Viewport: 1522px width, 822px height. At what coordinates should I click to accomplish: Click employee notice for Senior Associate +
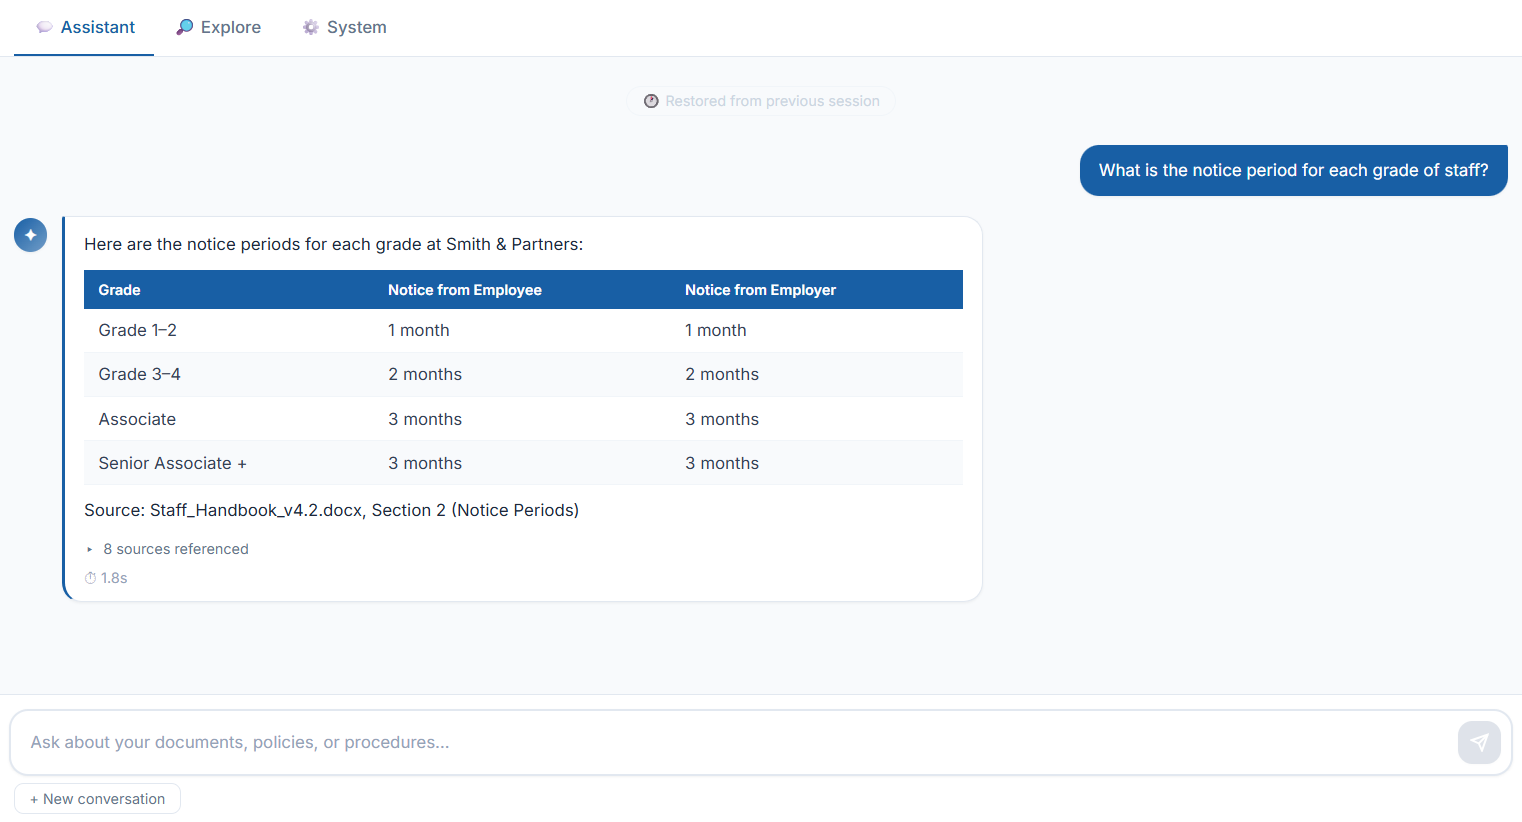tap(522, 463)
